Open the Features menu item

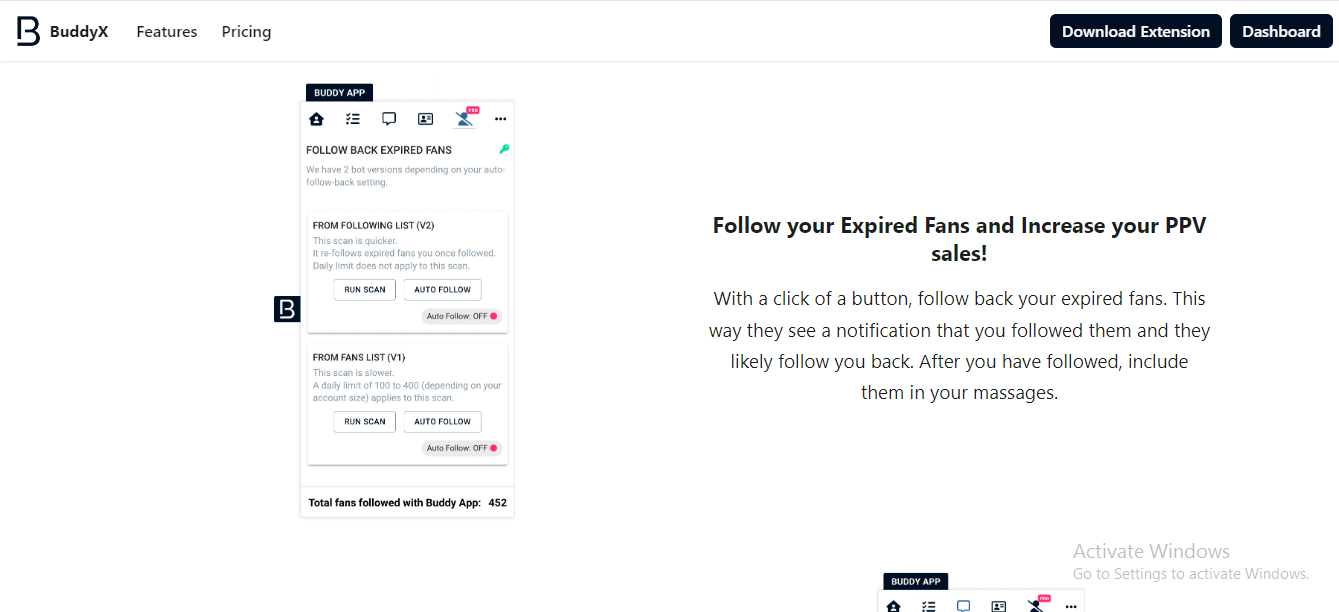point(167,32)
